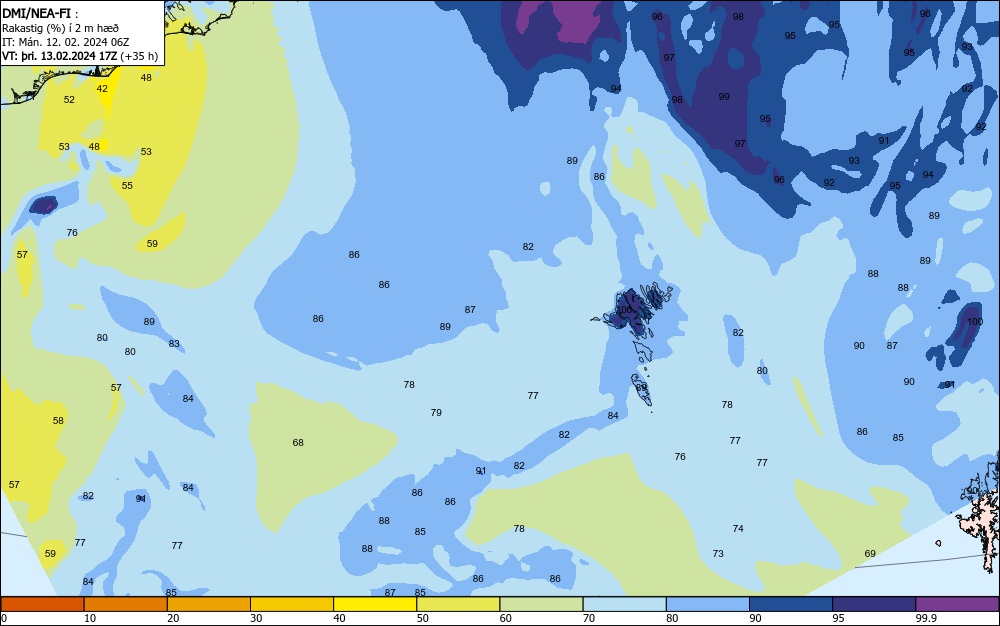The height and width of the screenshot is (626, 1000).
Task: Click the legend tick label 40
Action: coord(339,618)
